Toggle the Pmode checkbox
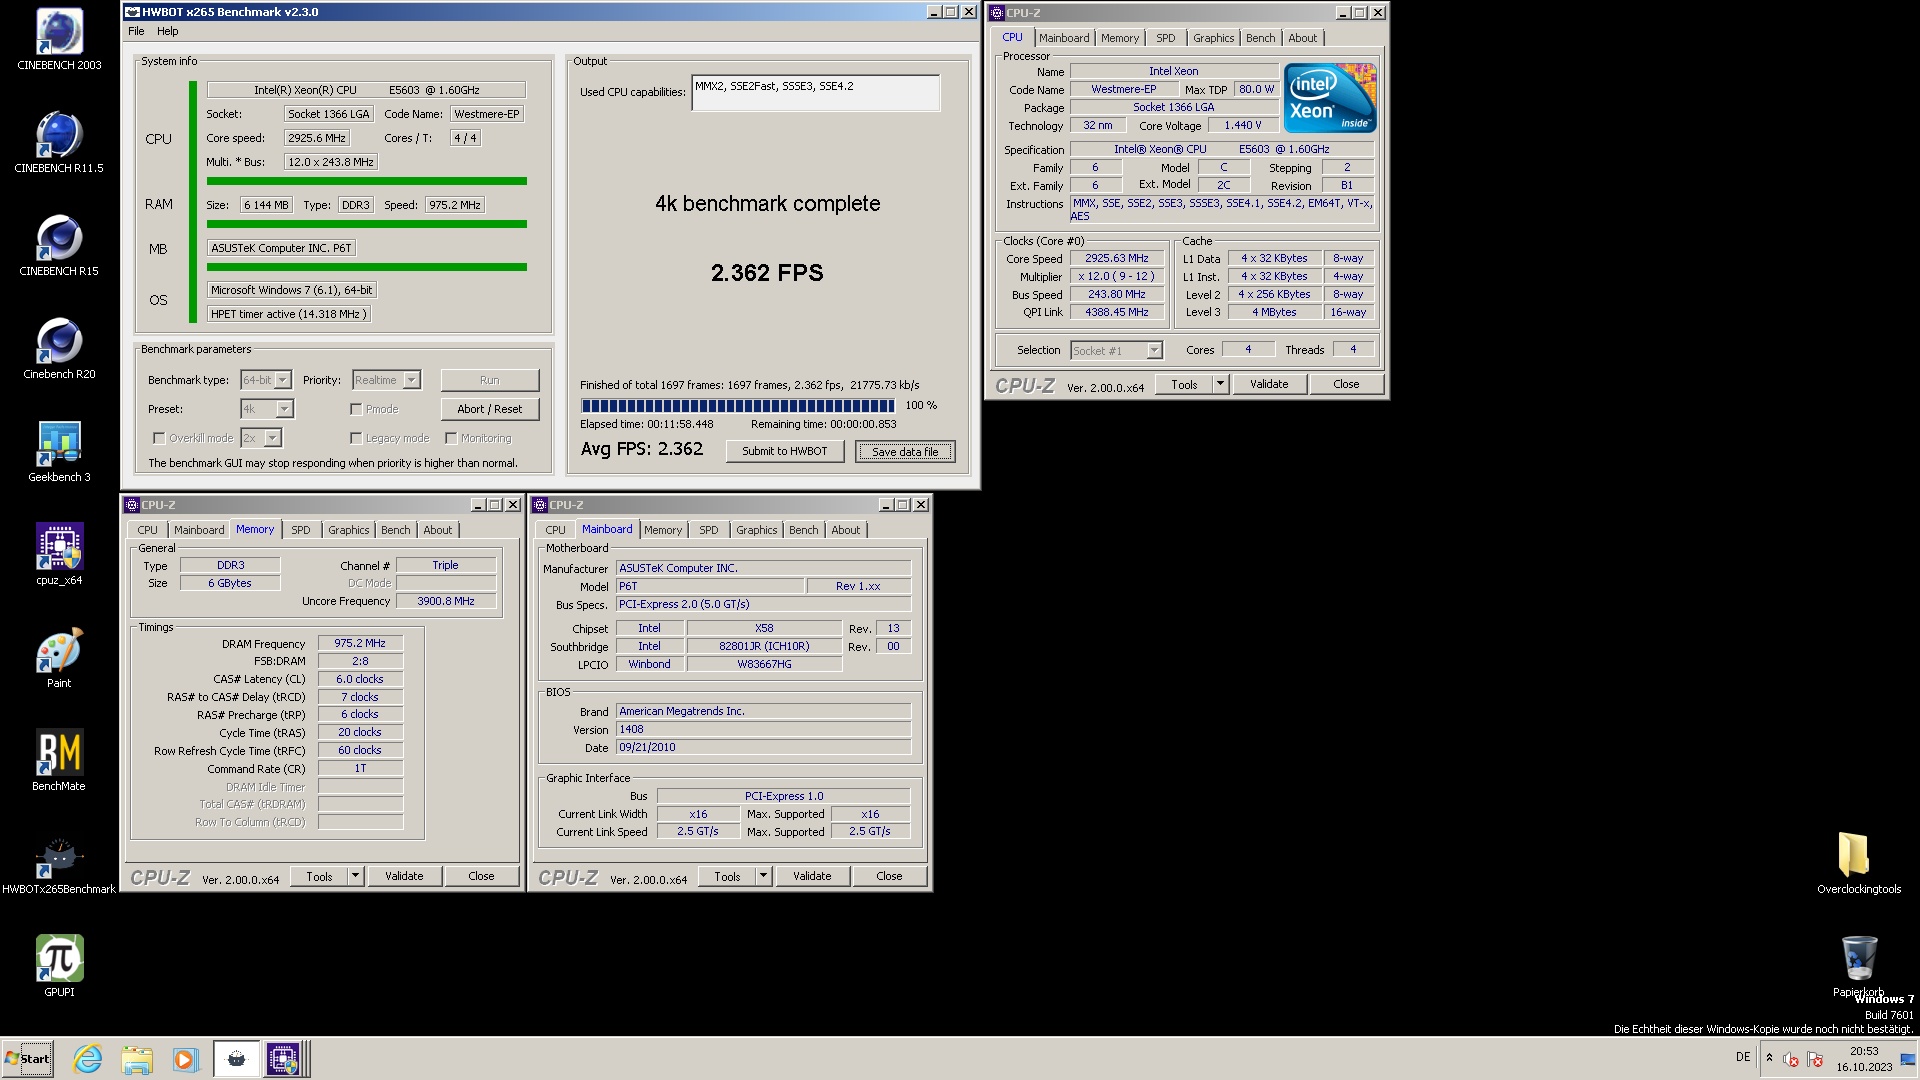Viewport: 1920px width, 1080px height. click(x=356, y=409)
